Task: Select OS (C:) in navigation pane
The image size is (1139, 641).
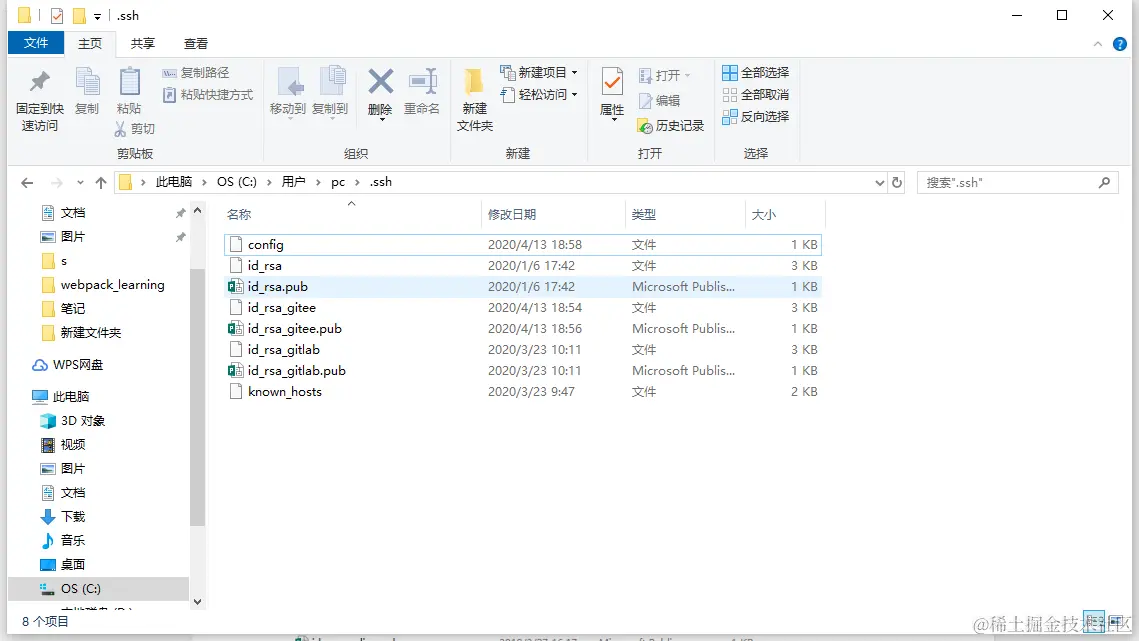Action: tap(98, 589)
